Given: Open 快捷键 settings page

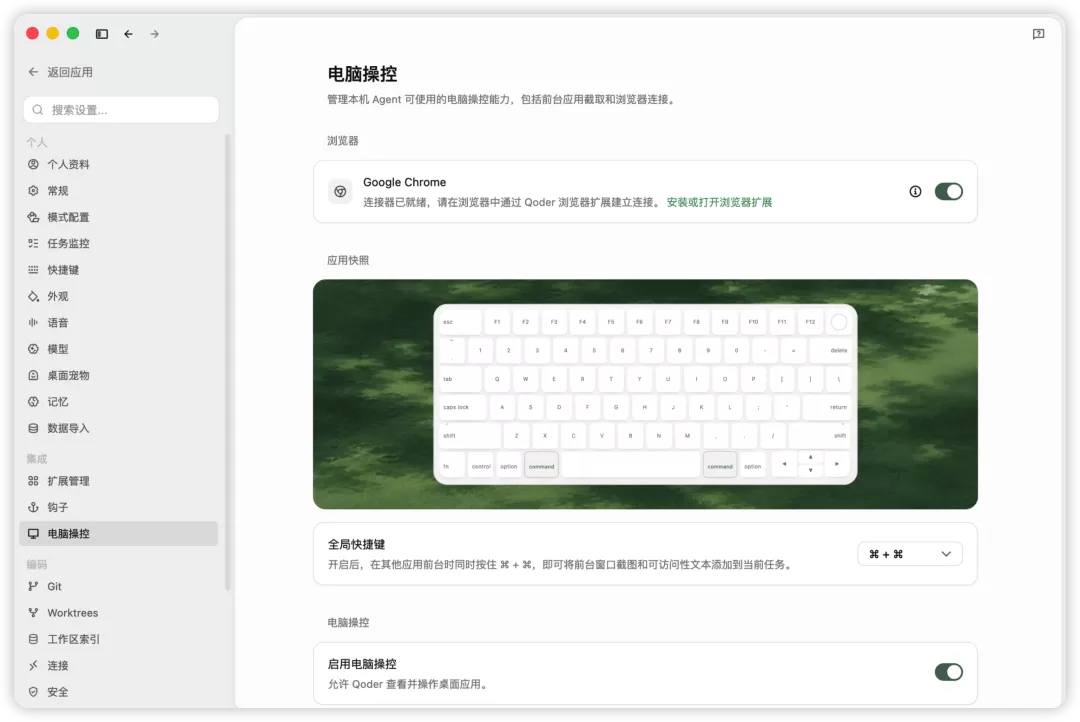Looking at the screenshot, I should (x=118, y=269).
